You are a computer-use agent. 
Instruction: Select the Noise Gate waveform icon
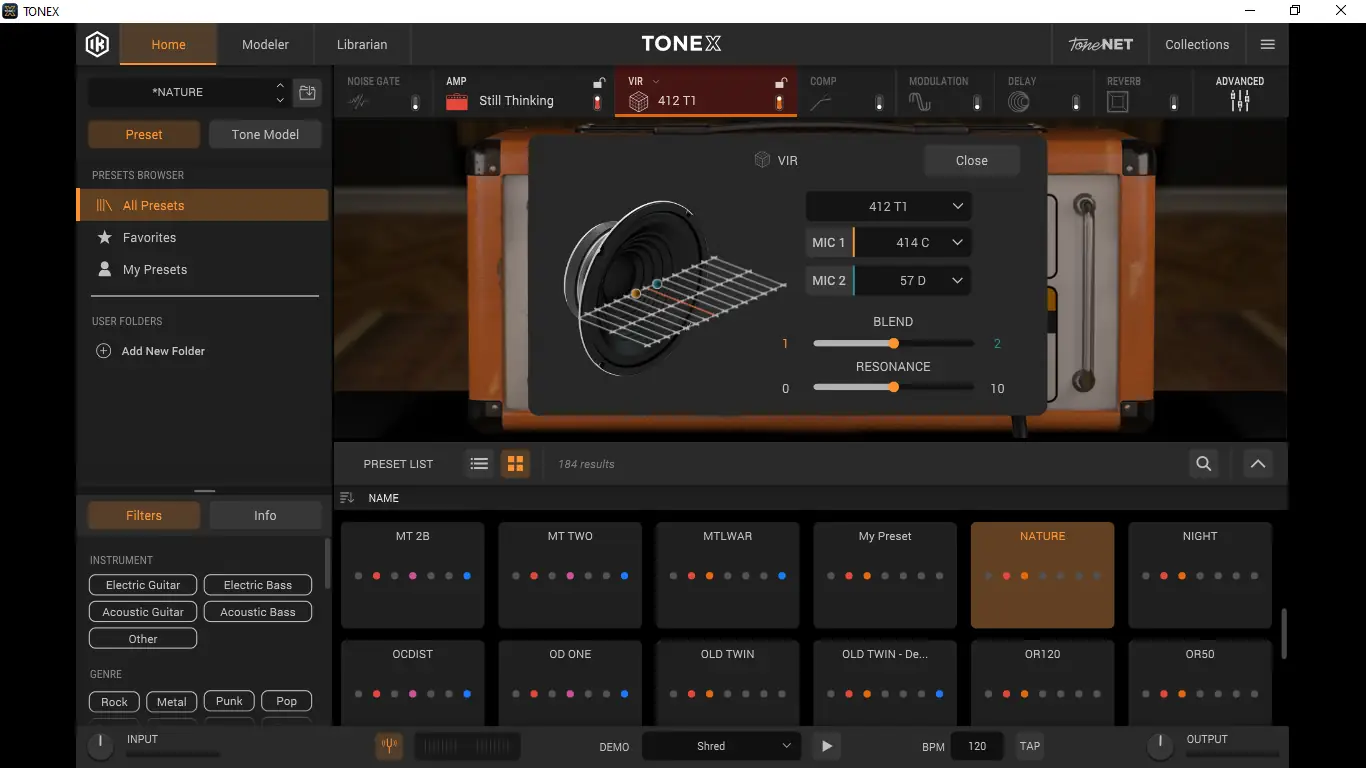[358, 101]
